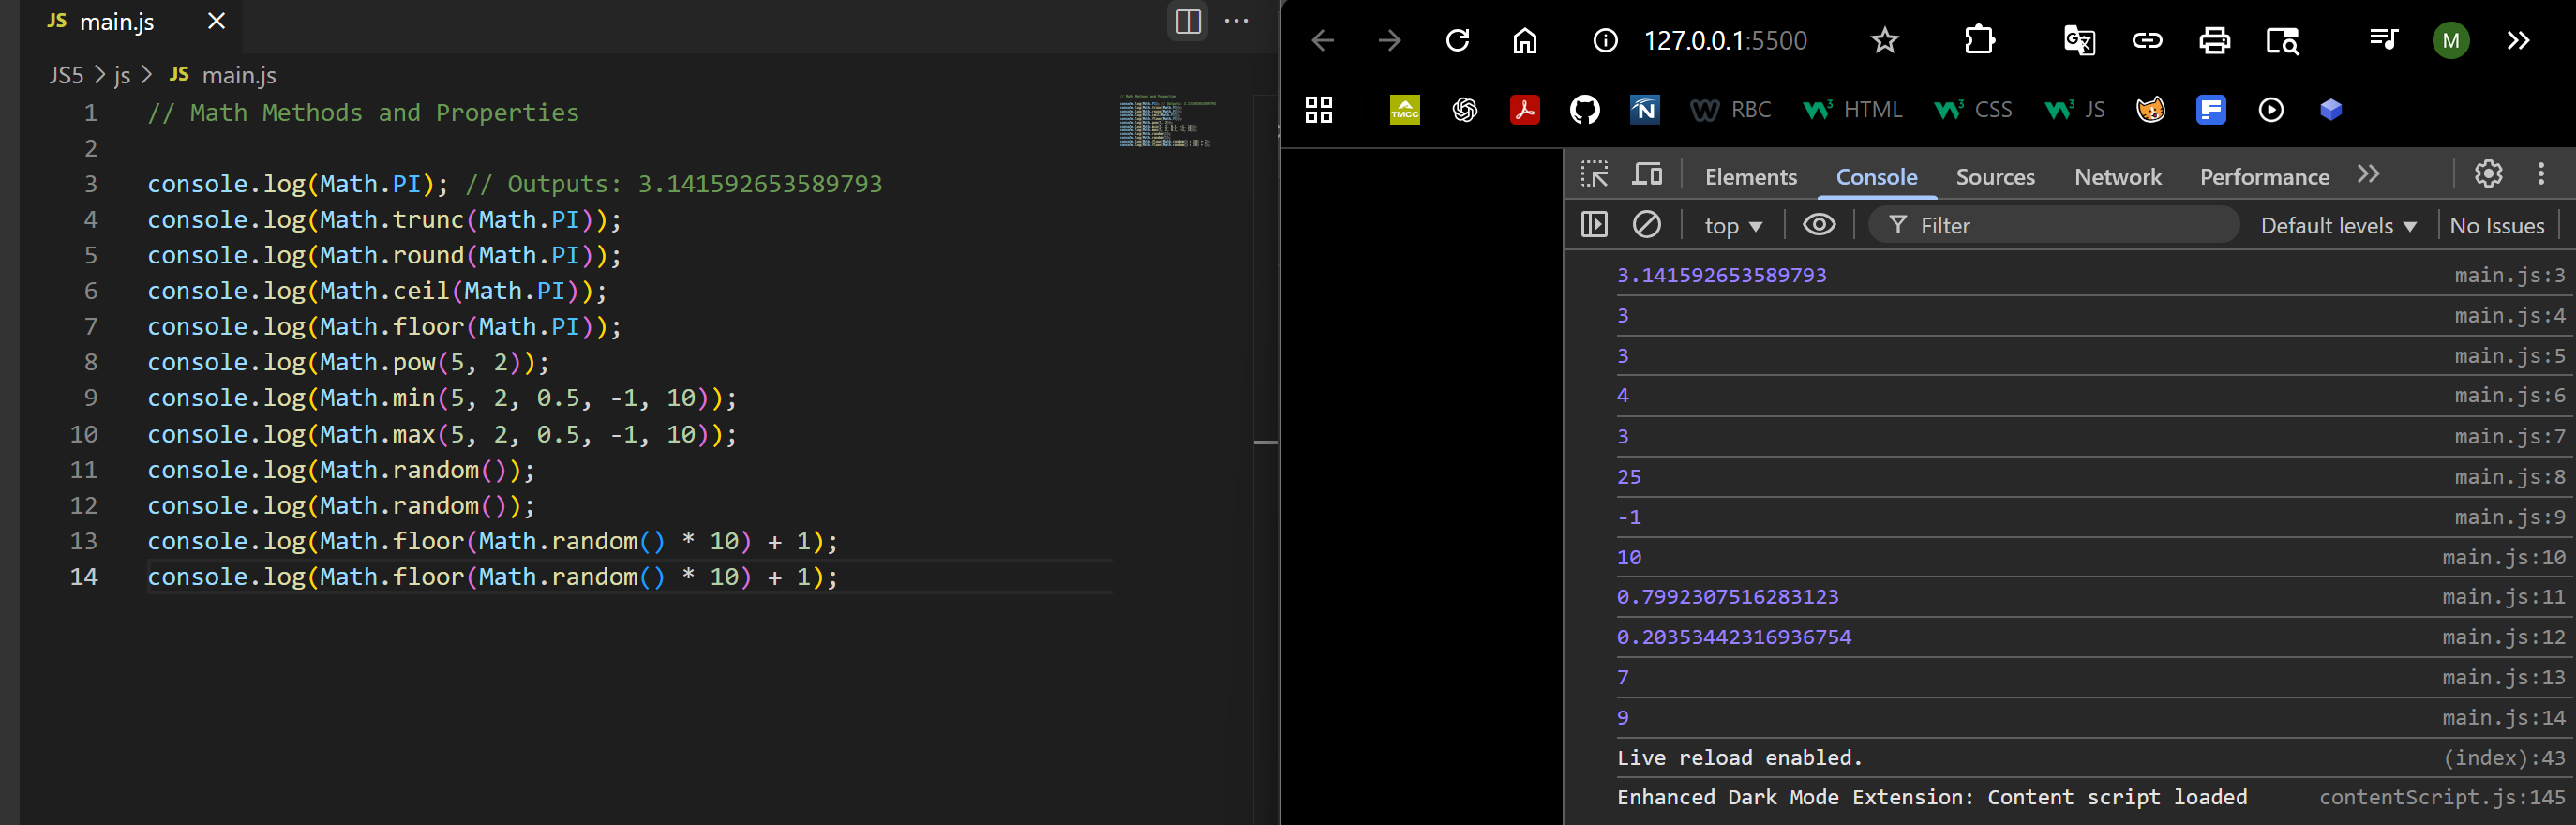Switch to the Sources tab
This screenshot has height=825, width=2576.
(1995, 177)
